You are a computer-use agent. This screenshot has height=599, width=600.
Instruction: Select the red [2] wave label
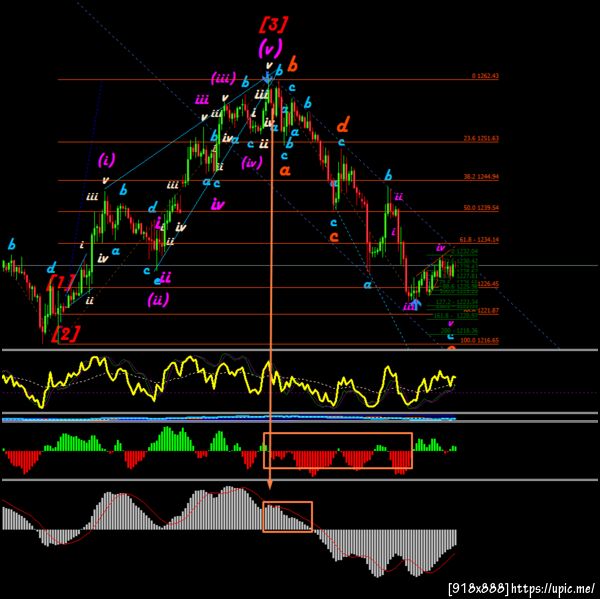[x=66, y=334]
